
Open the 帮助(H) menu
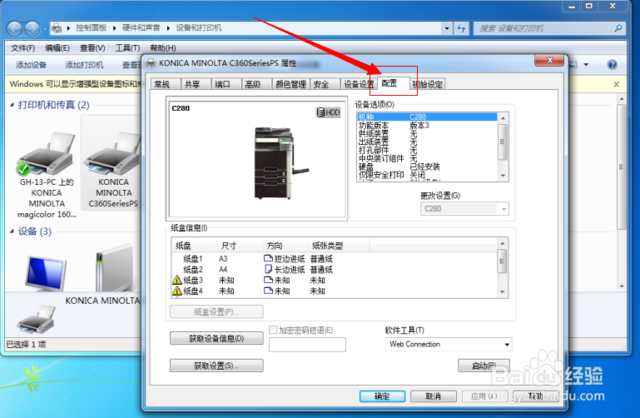click(163, 48)
